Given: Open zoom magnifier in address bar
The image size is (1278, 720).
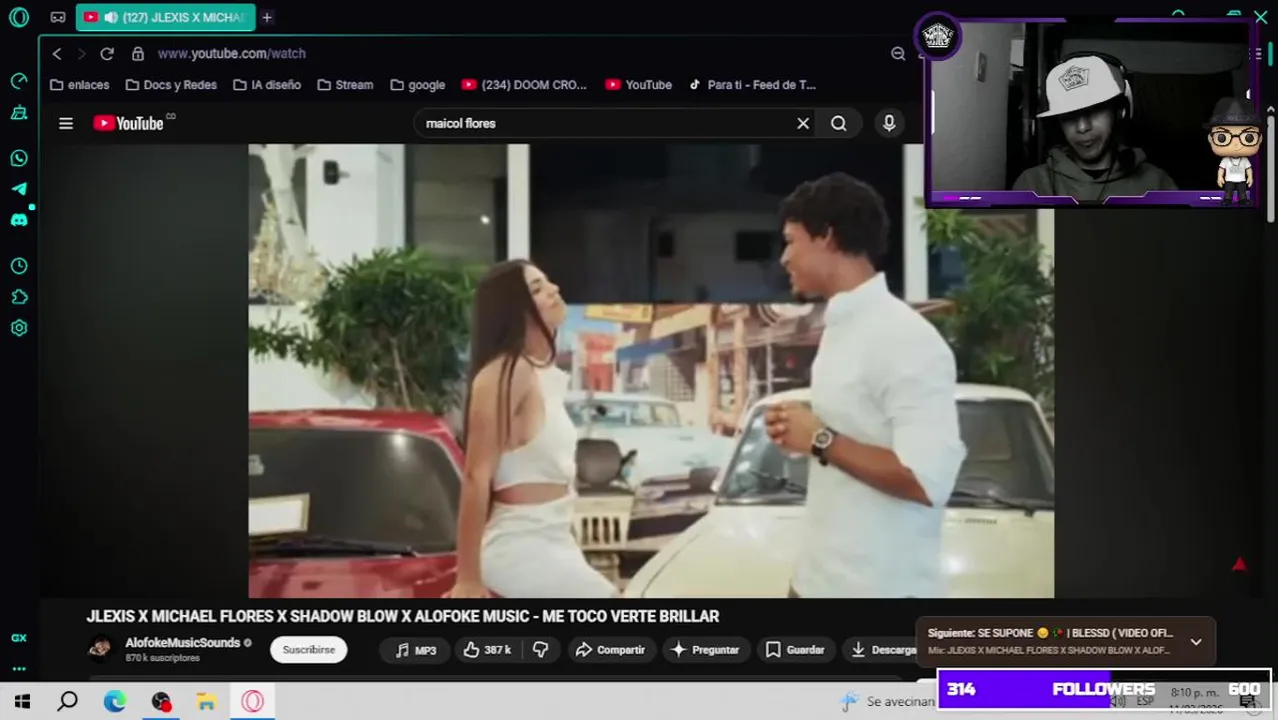Looking at the screenshot, I should (x=898, y=54).
